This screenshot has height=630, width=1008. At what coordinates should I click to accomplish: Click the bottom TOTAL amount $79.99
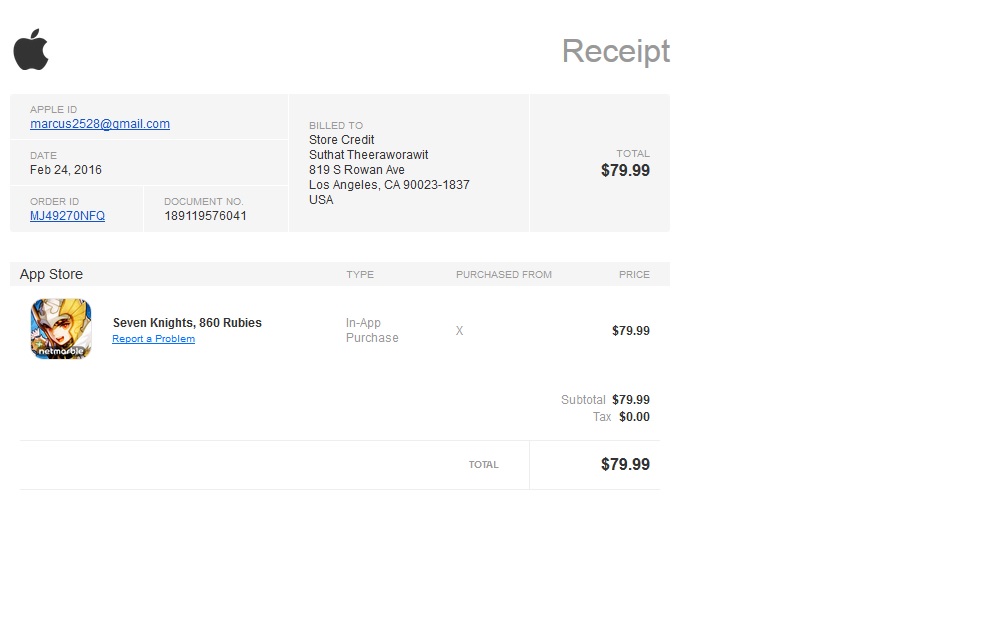point(625,464)
